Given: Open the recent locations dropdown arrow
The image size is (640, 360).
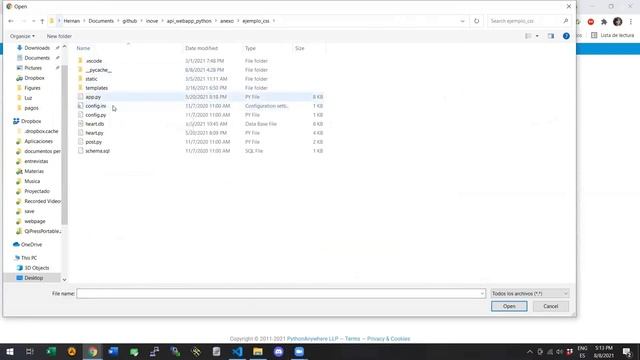Looking at the screenshot, I should coord(33,21).
